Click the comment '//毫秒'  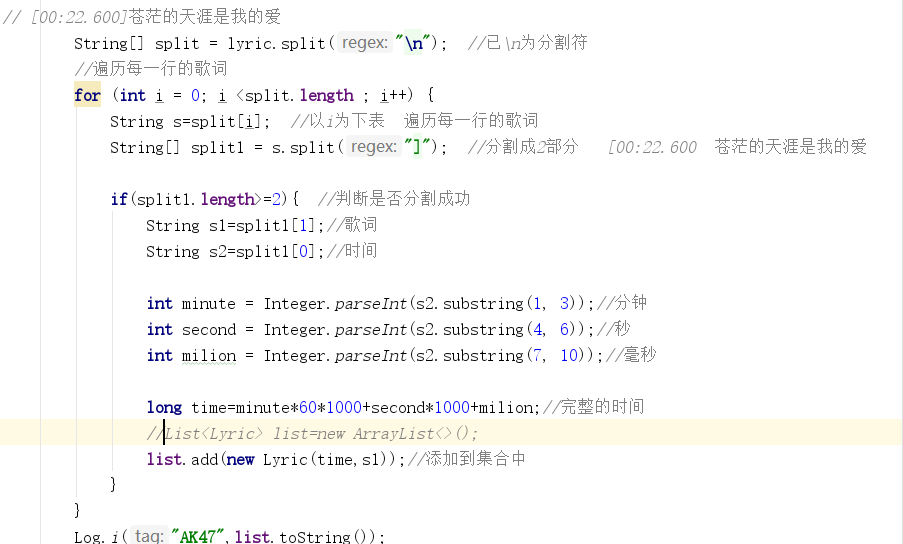[631, 355]
